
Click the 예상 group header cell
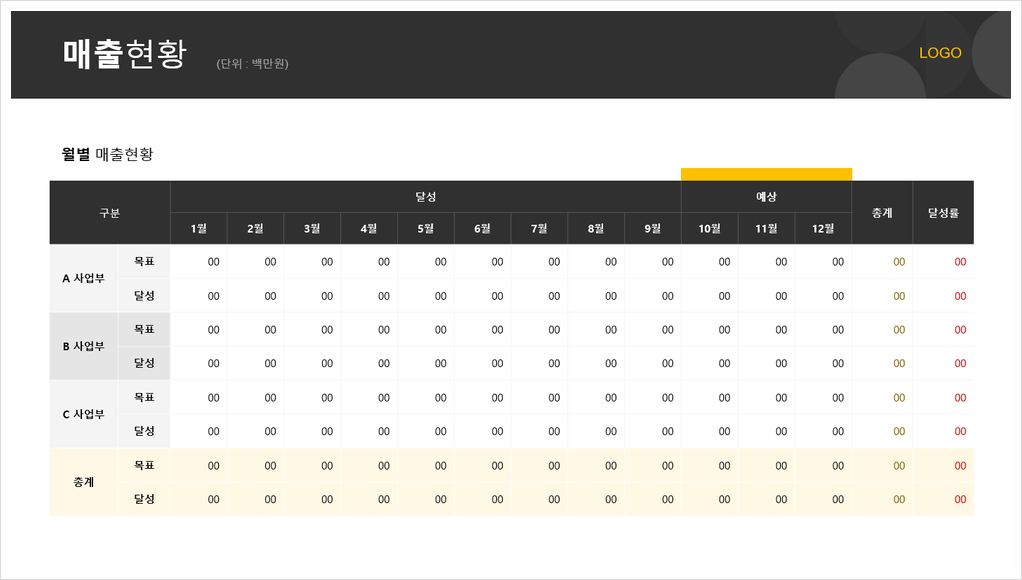point(766,197)
